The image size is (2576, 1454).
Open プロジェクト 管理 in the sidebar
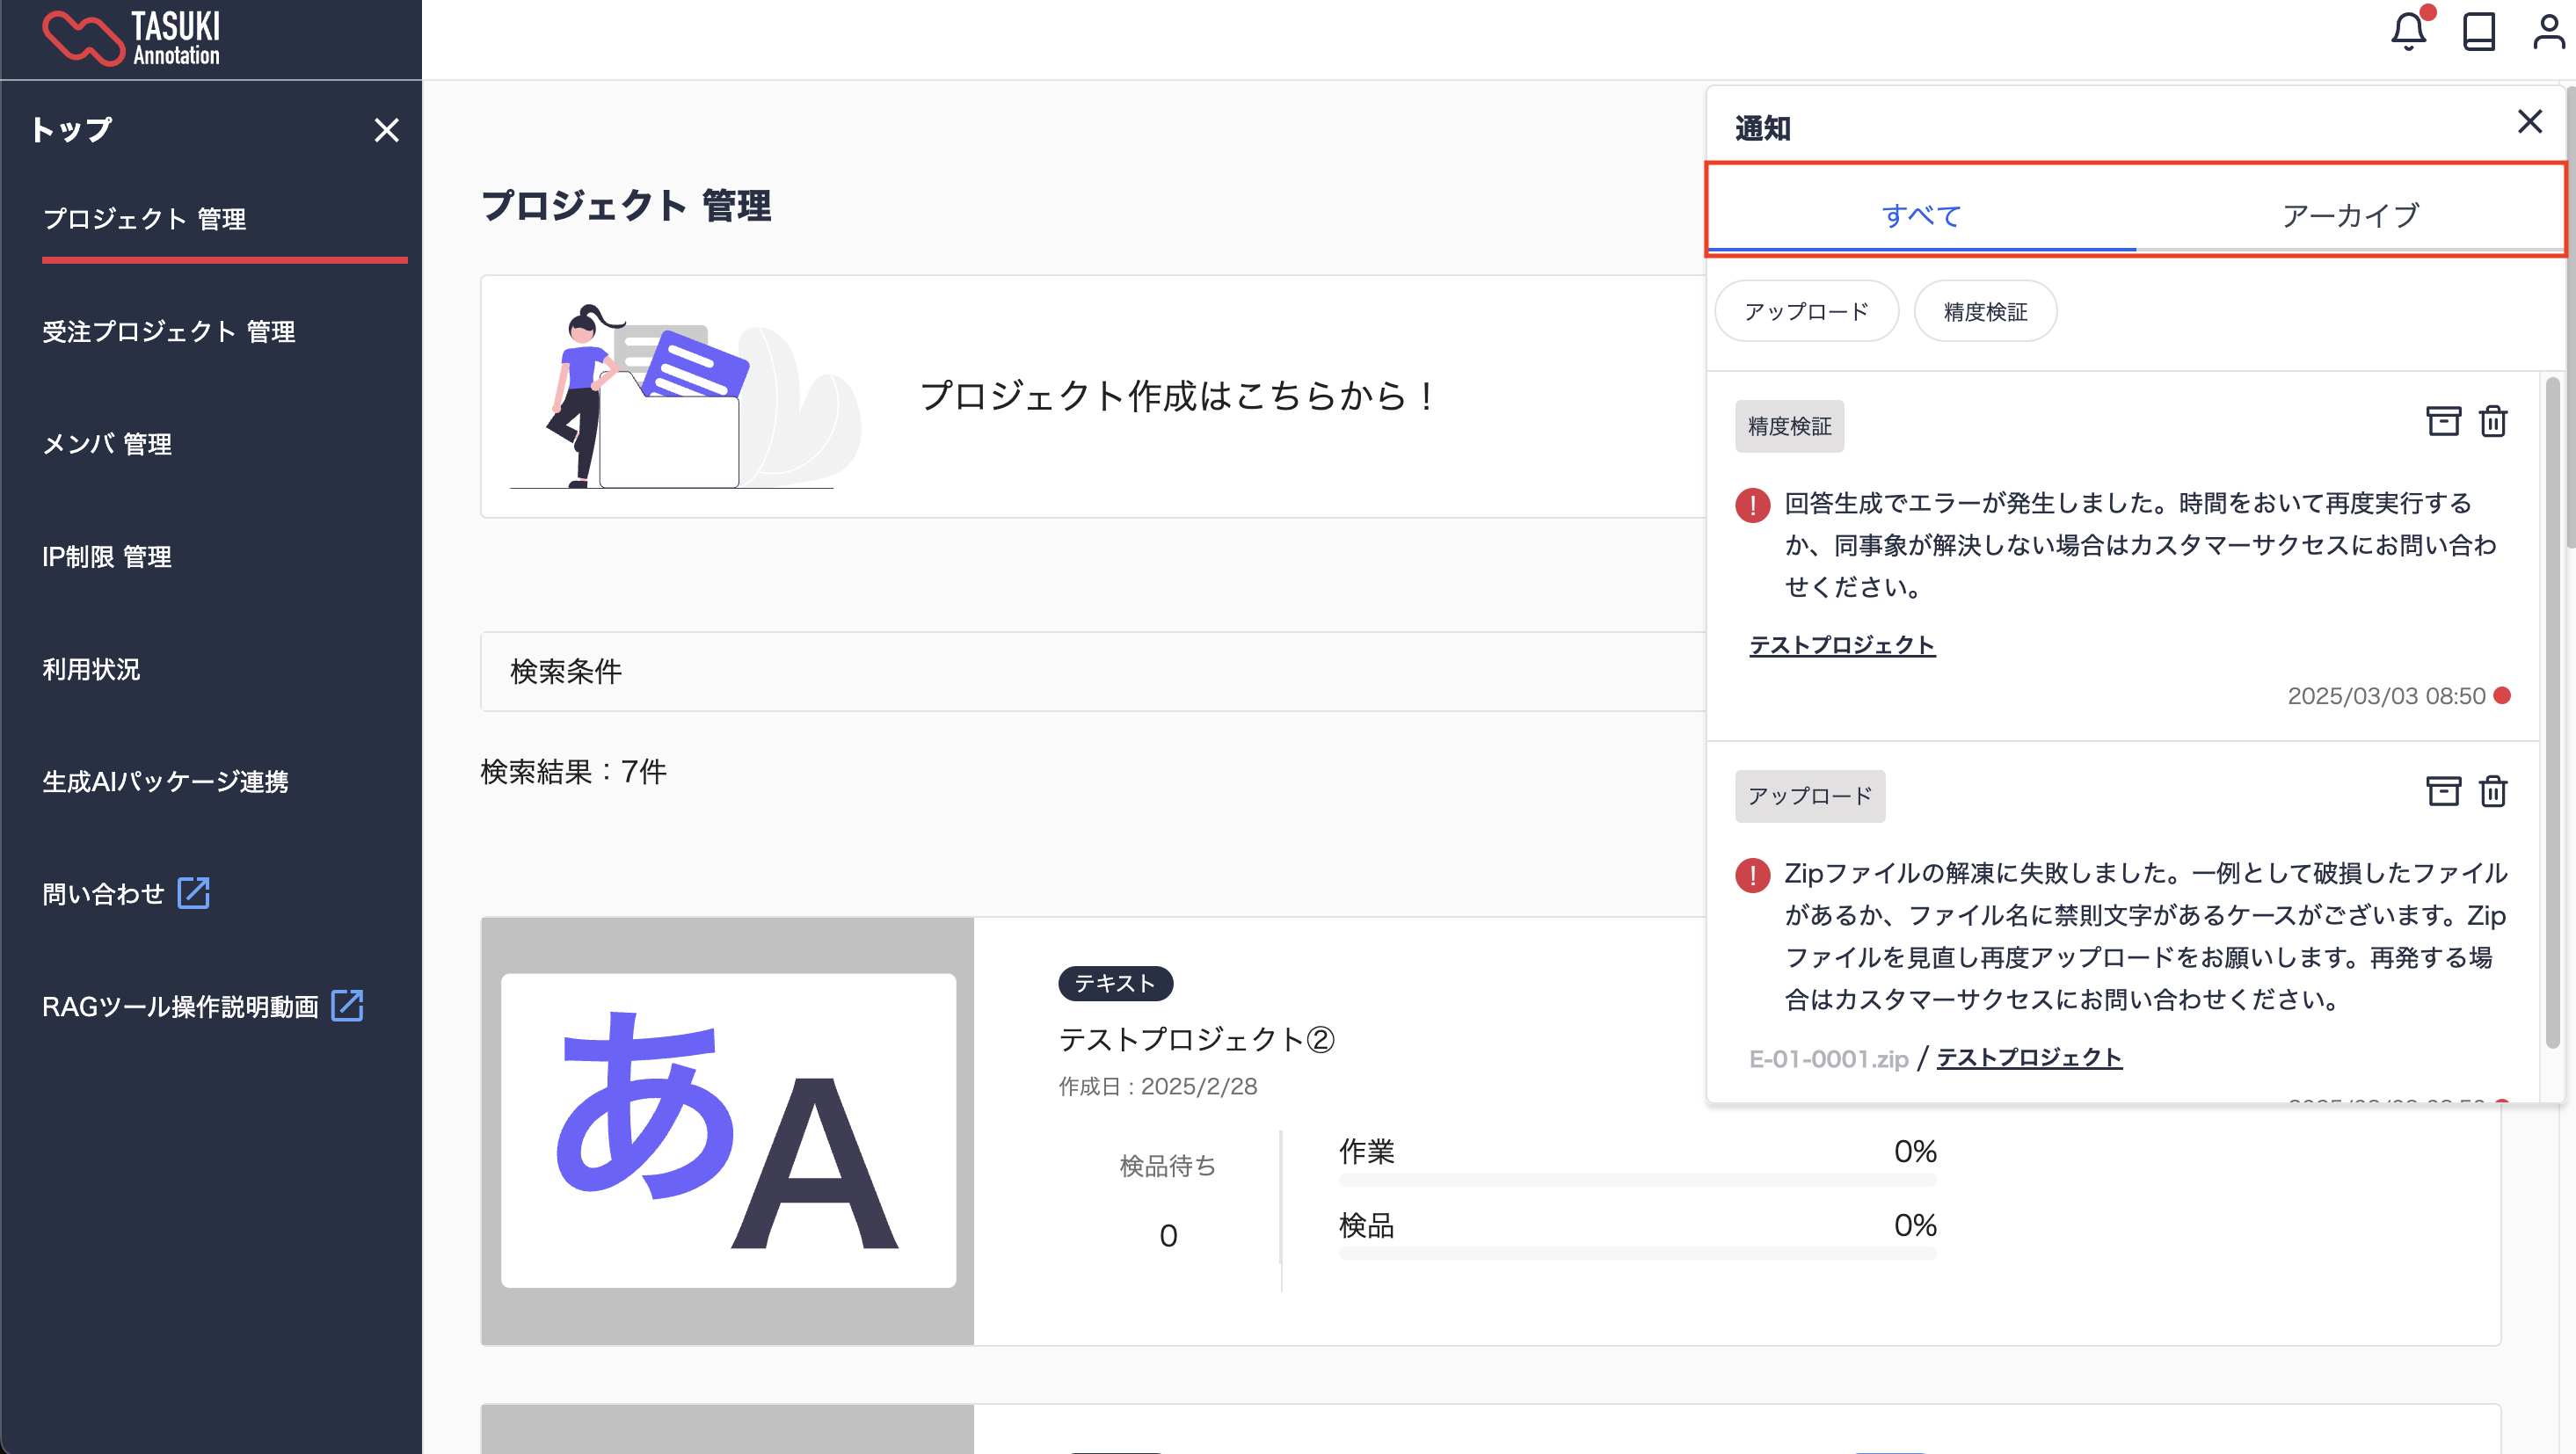pos(144,219)
